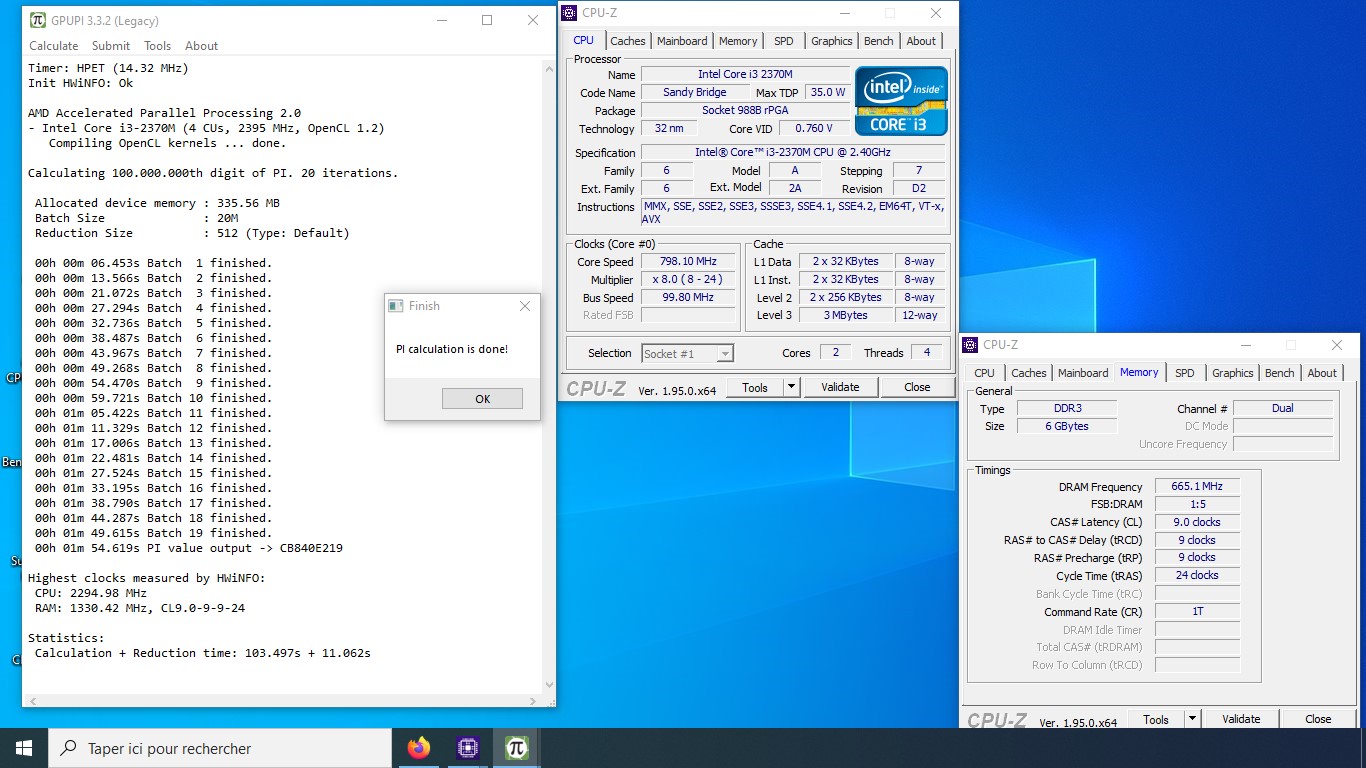Click the FSB:DRAM 1:5 value
Viewport: 1366px width, 768px height.
[1197, 504]
